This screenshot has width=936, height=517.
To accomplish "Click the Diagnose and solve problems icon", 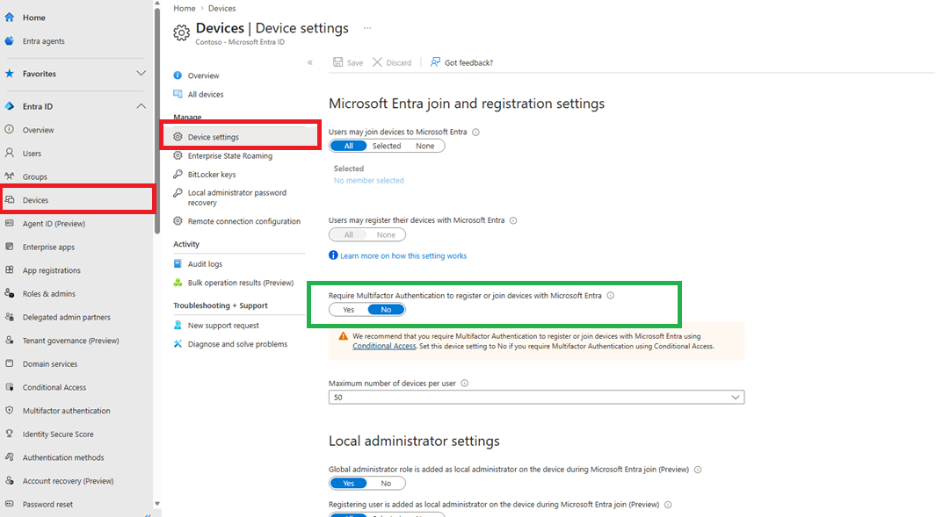I will click(x=178, y=344).
